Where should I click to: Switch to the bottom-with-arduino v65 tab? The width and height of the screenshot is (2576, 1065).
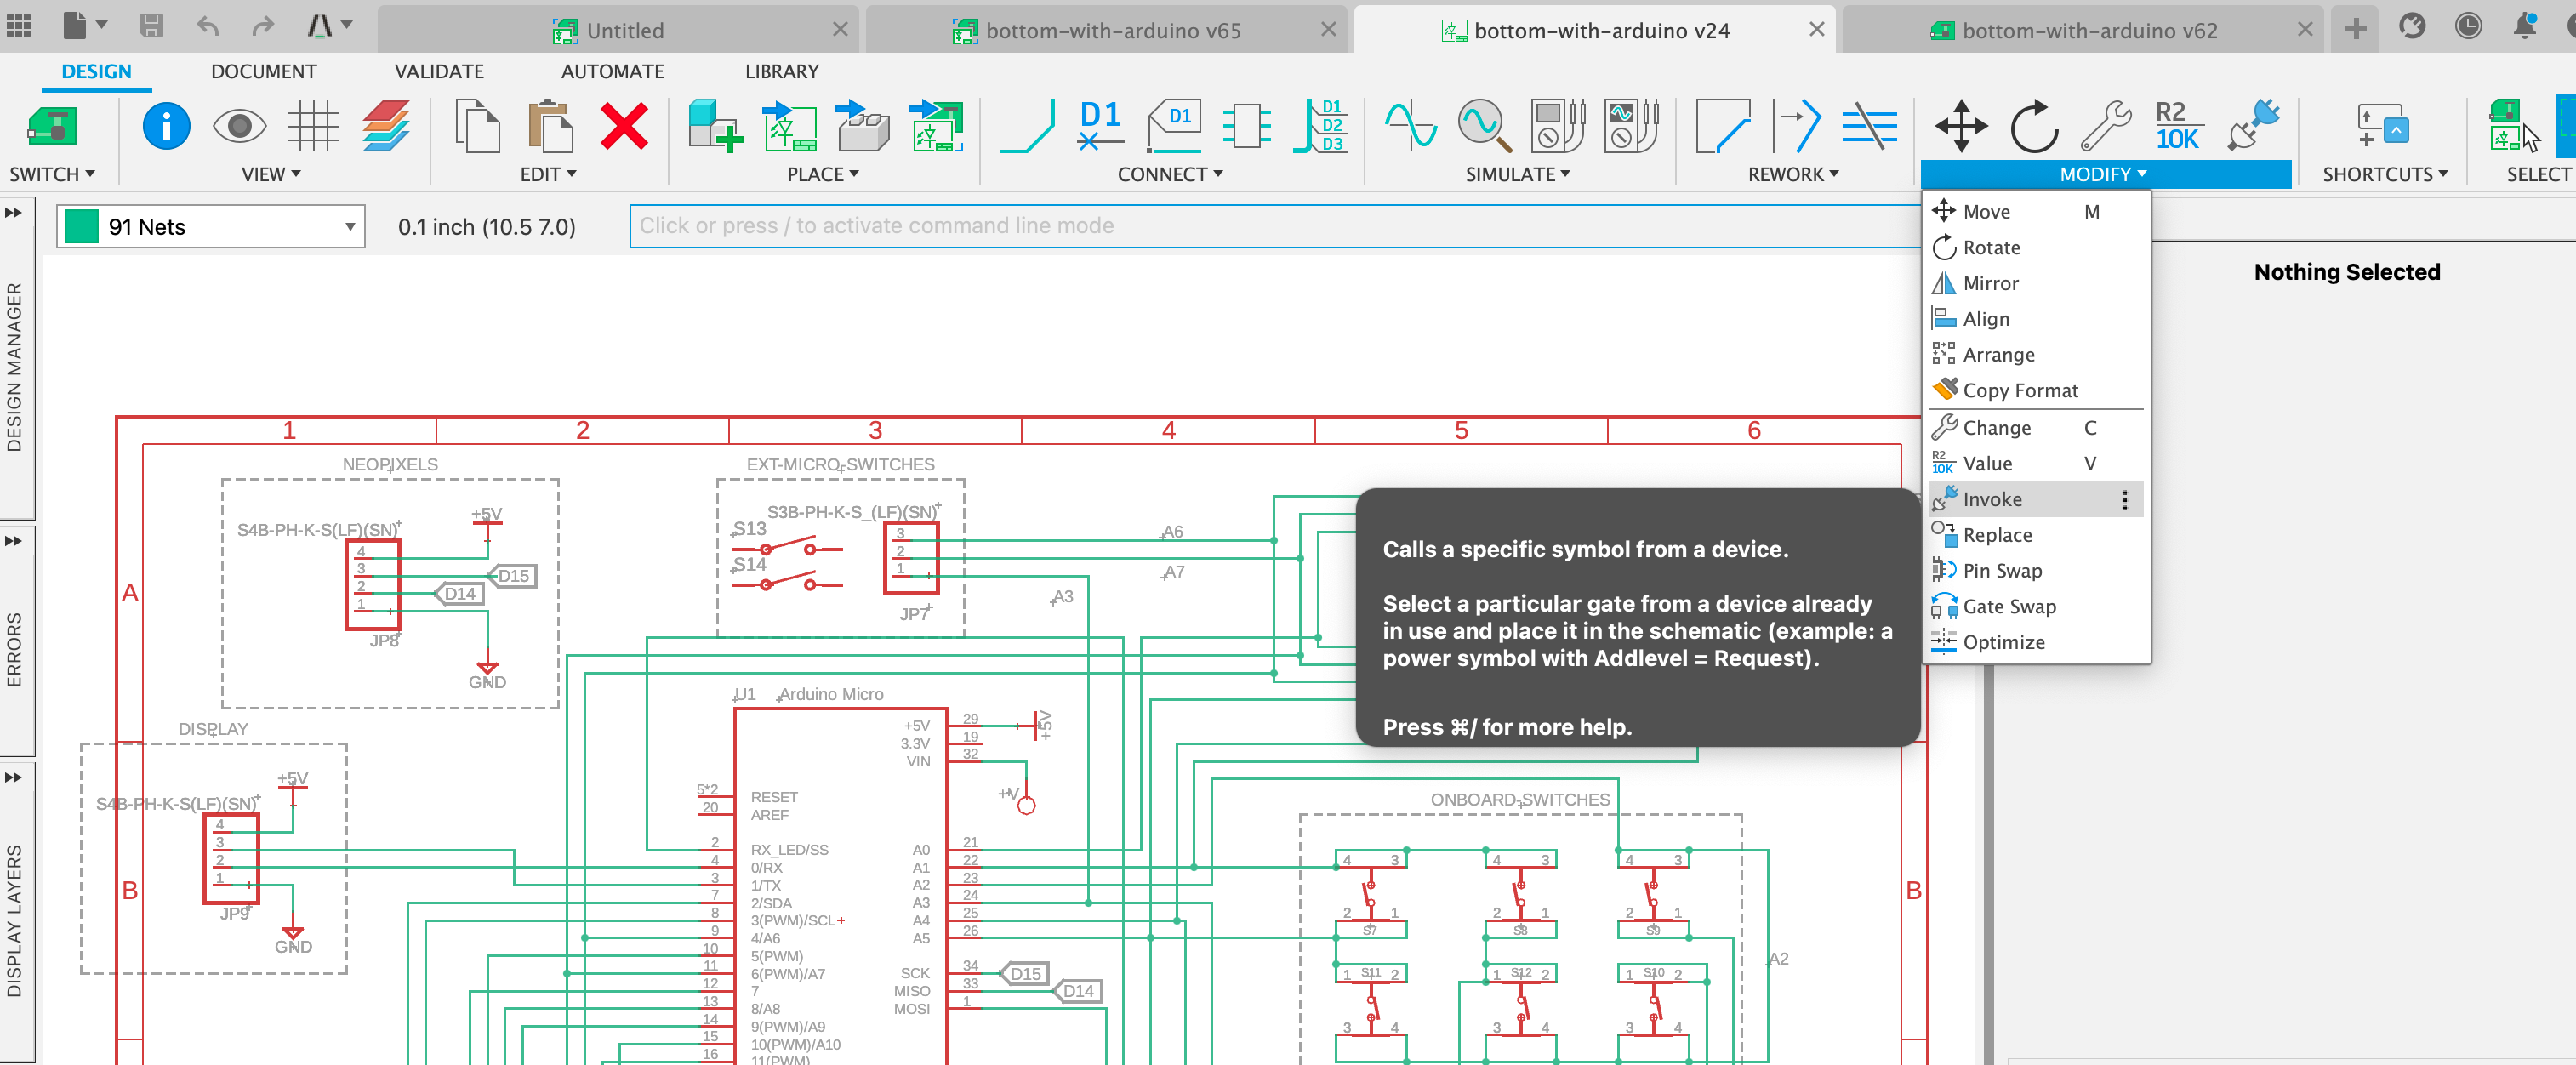click(x=1113, y=30)
